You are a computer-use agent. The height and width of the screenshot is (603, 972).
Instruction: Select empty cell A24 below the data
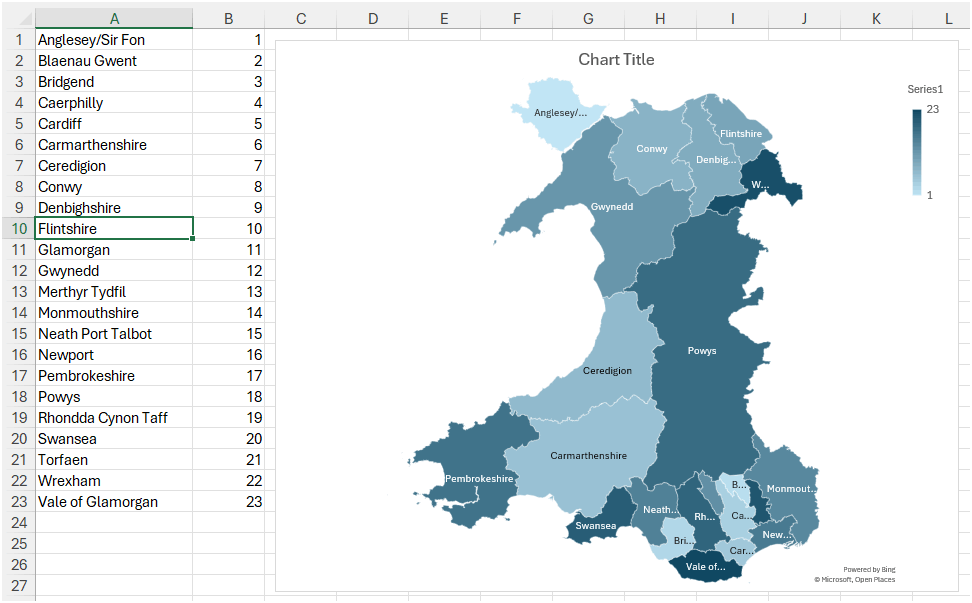(114, 522)
